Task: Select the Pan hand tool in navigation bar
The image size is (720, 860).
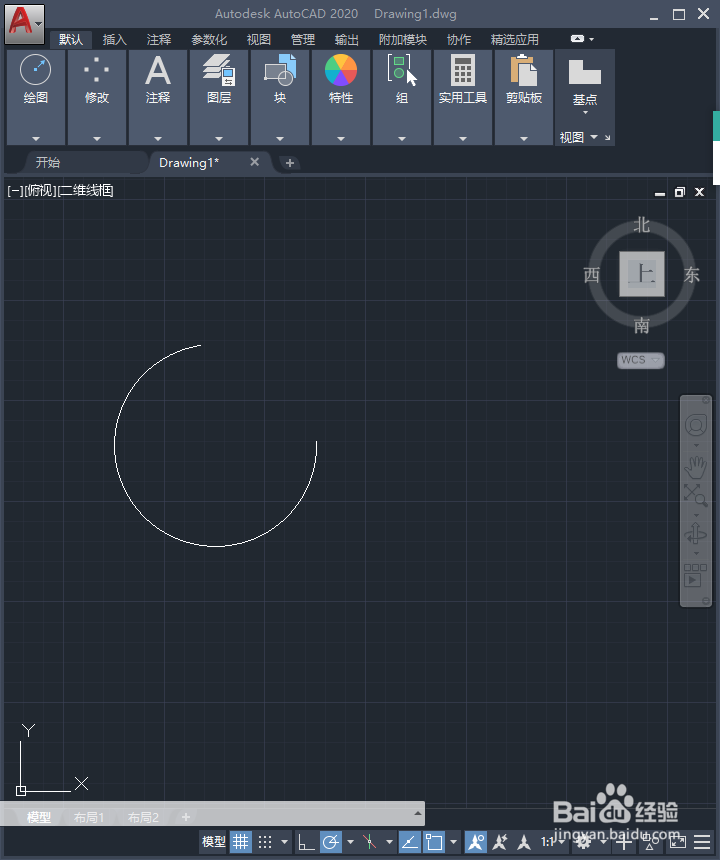Action: tap(695, 467)
